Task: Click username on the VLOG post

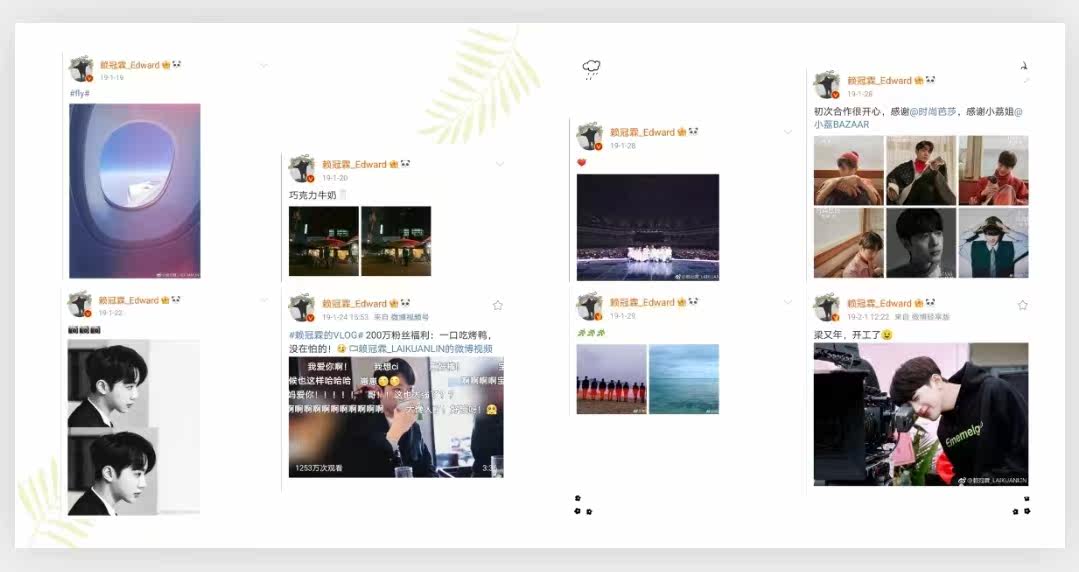Action: 354,304
